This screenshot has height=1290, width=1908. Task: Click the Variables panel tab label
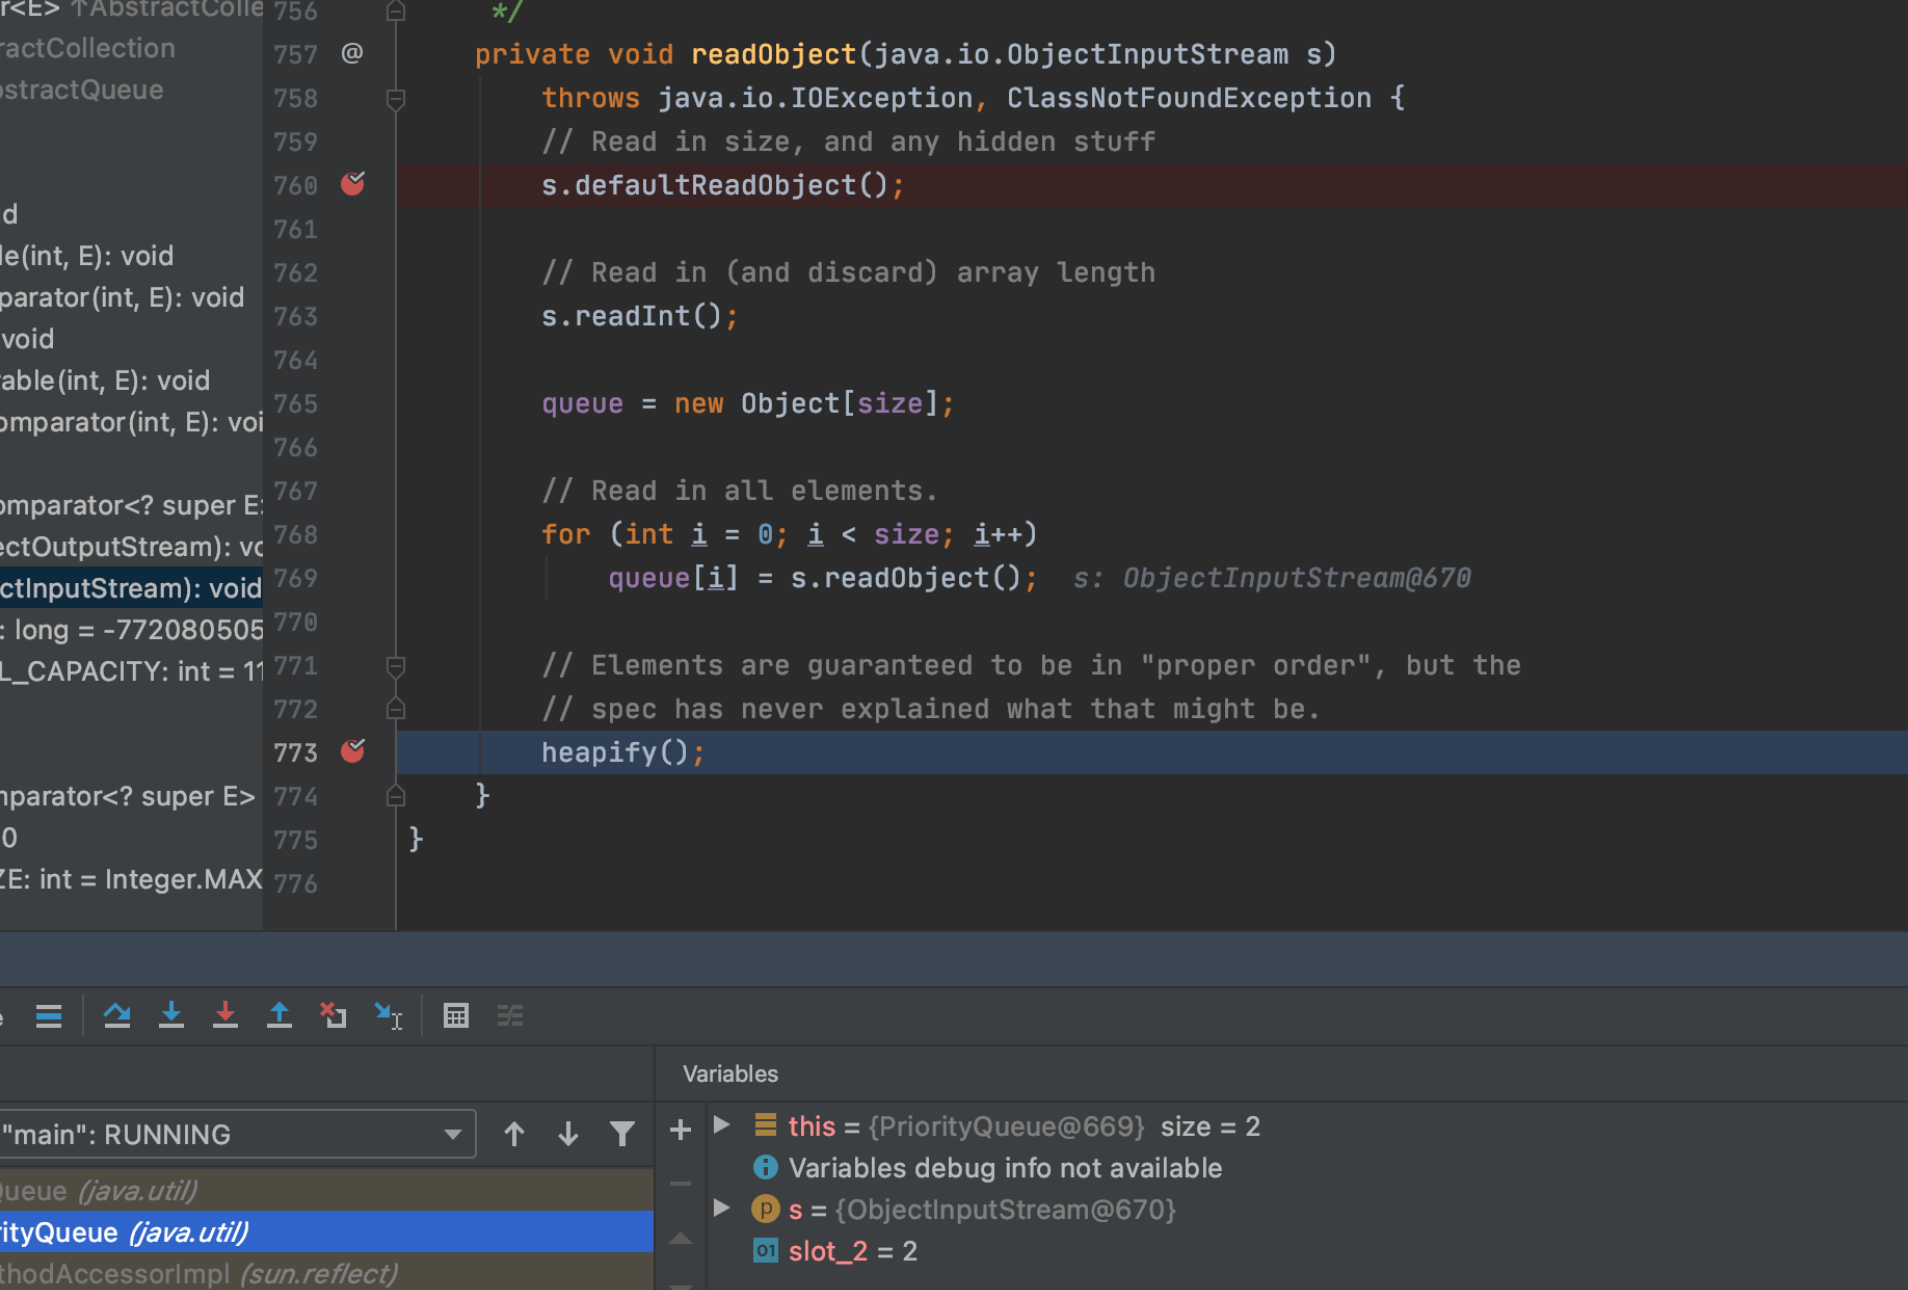click(730, 1074)
